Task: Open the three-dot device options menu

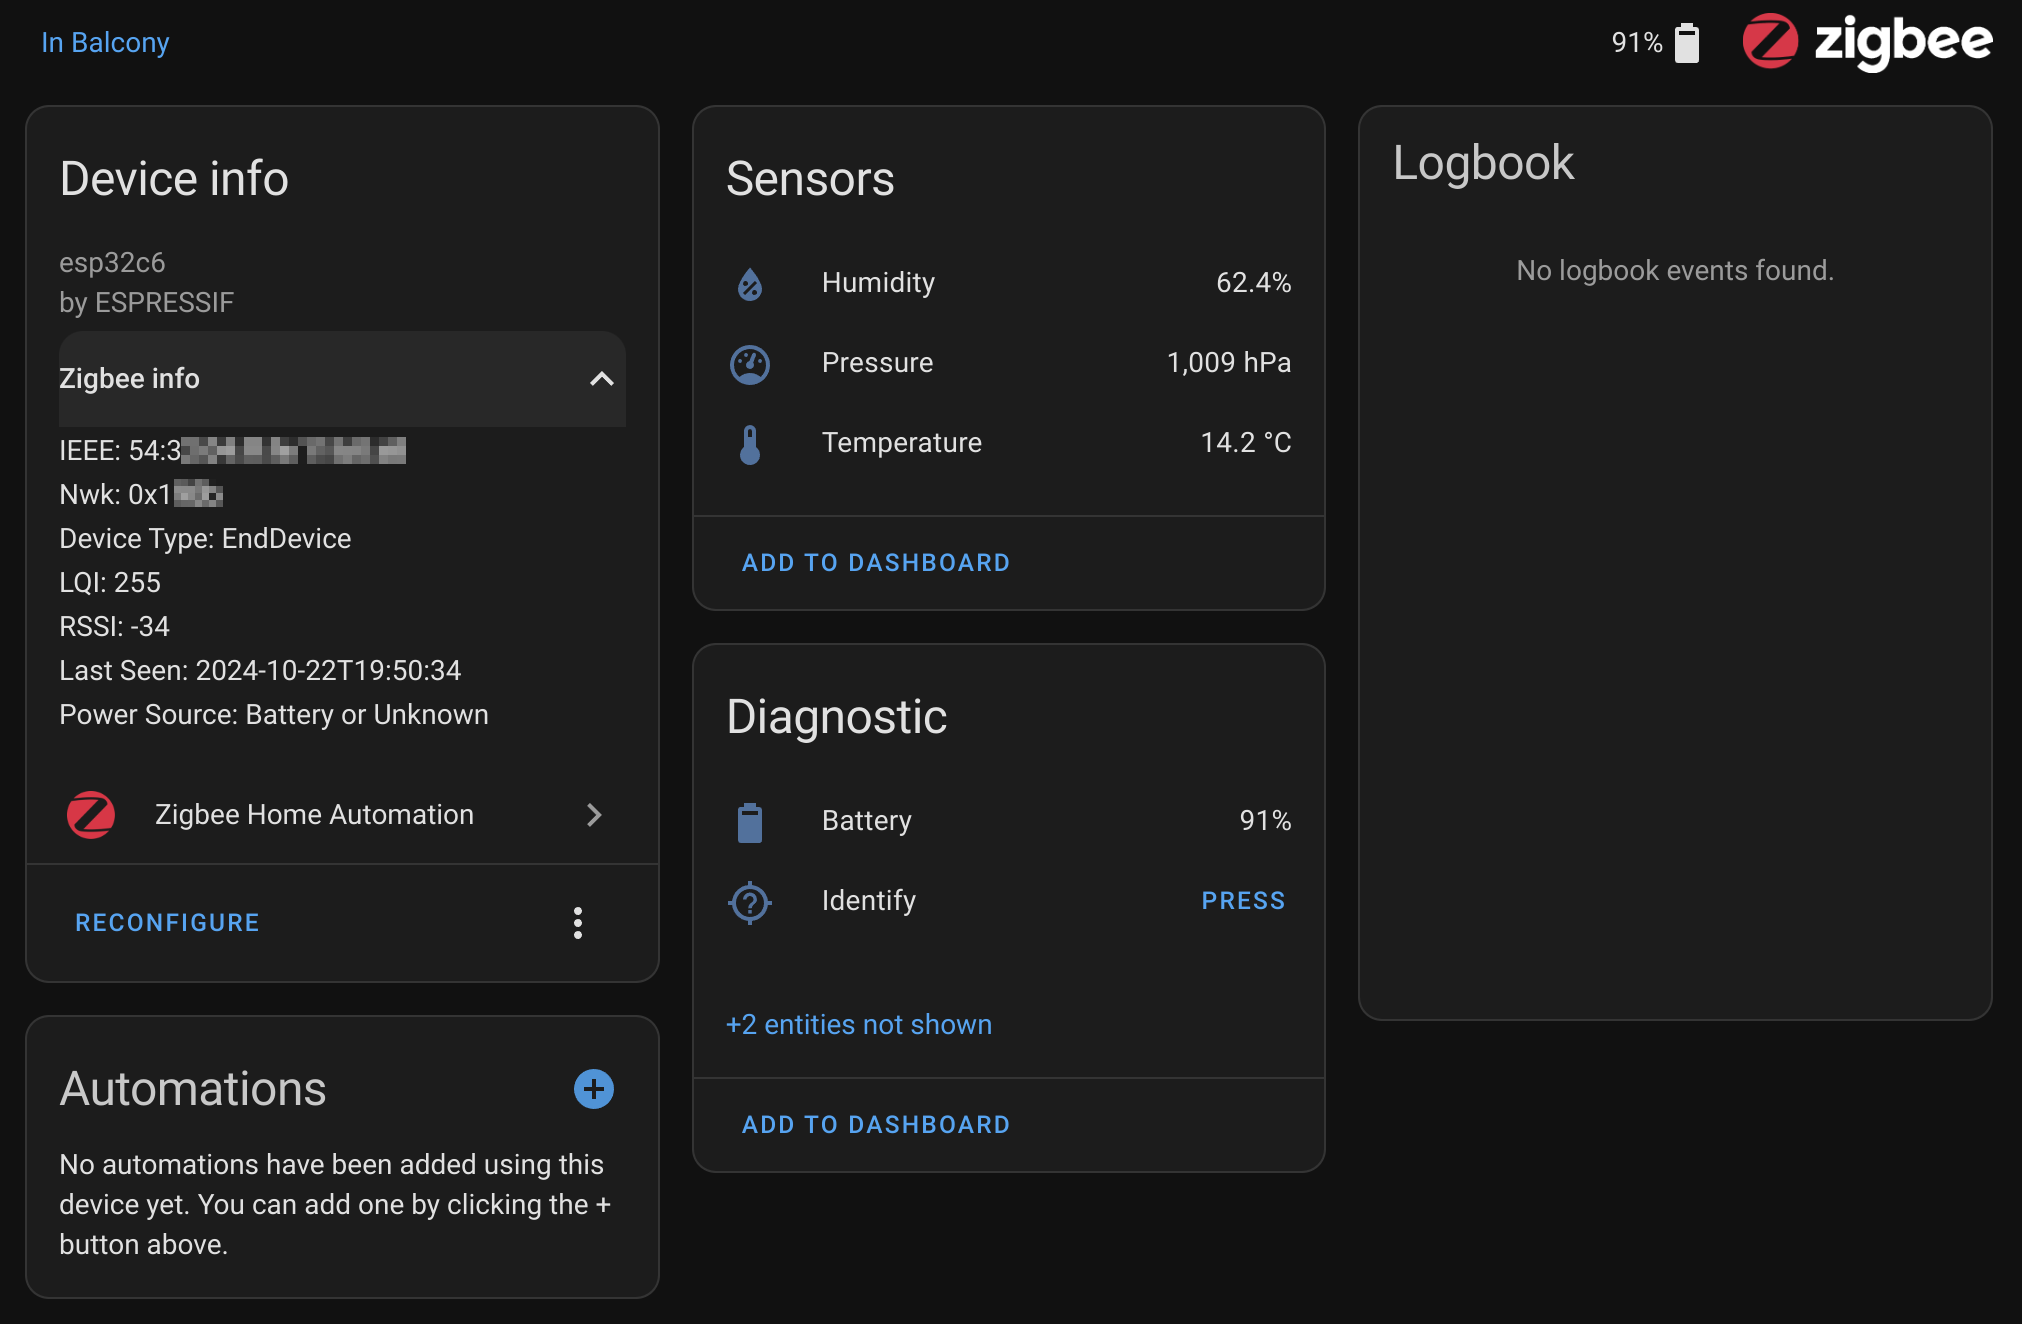Action: 578,923
